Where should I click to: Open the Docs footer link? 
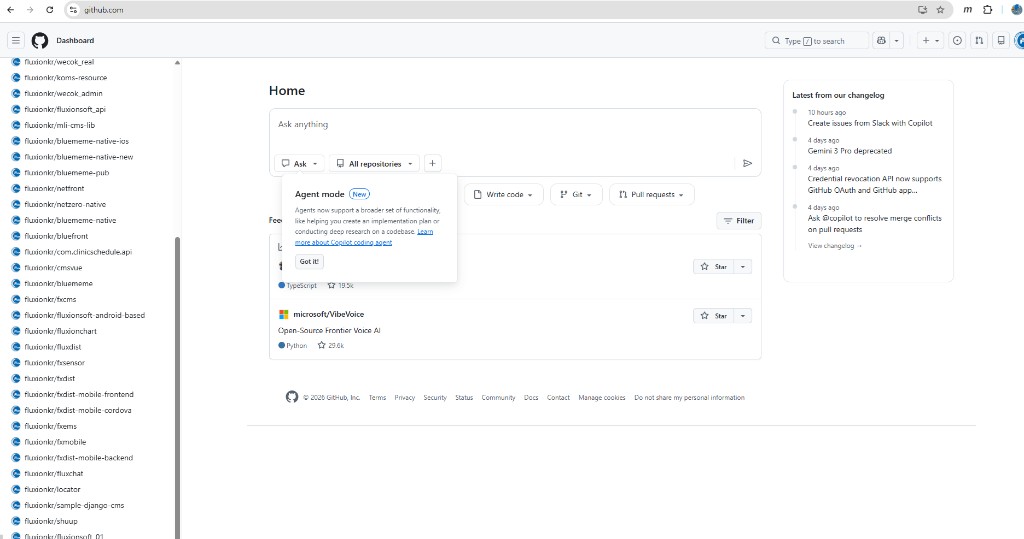coord(531,397)
